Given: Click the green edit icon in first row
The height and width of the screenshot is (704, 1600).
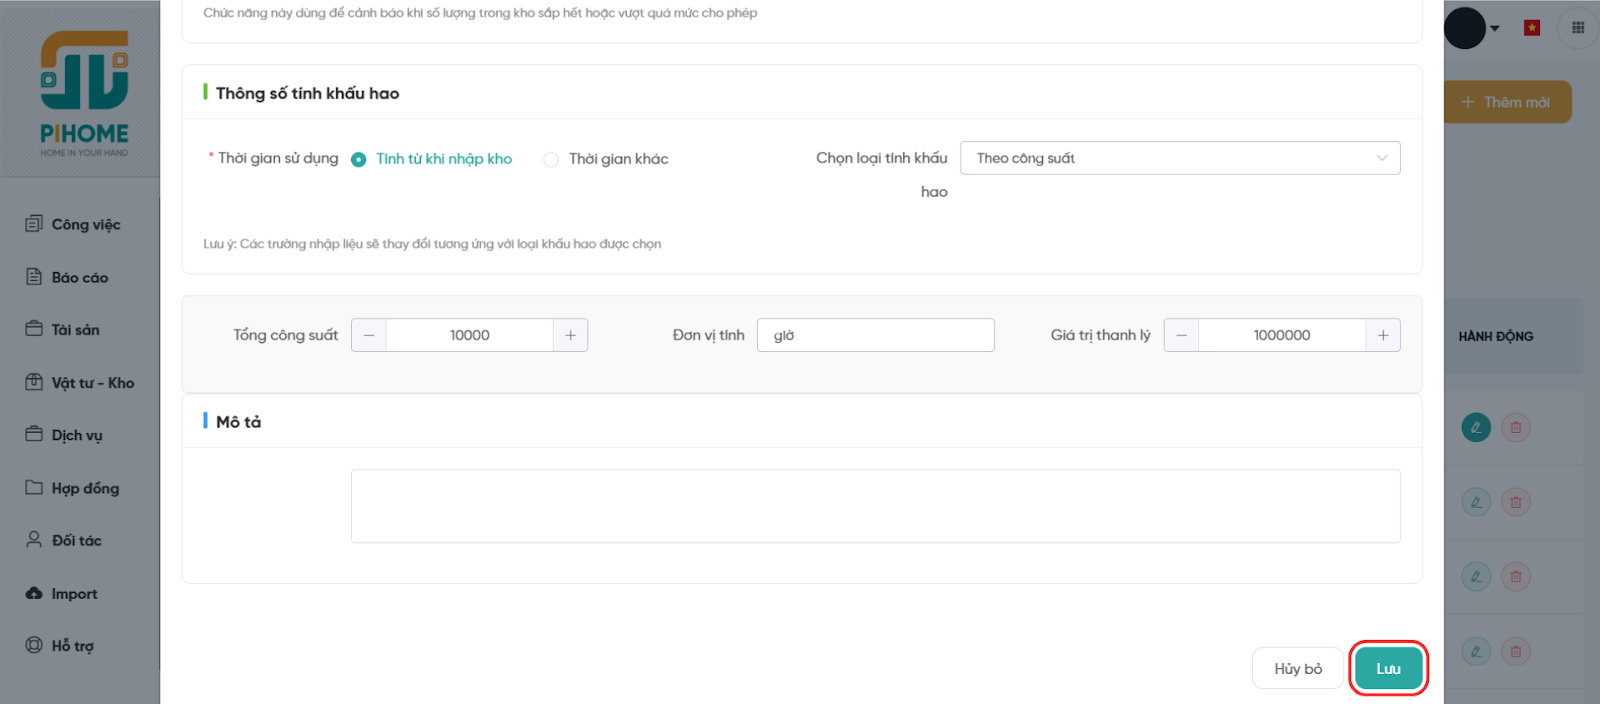Looking at the screenshot, I should tap(1476, 428).
